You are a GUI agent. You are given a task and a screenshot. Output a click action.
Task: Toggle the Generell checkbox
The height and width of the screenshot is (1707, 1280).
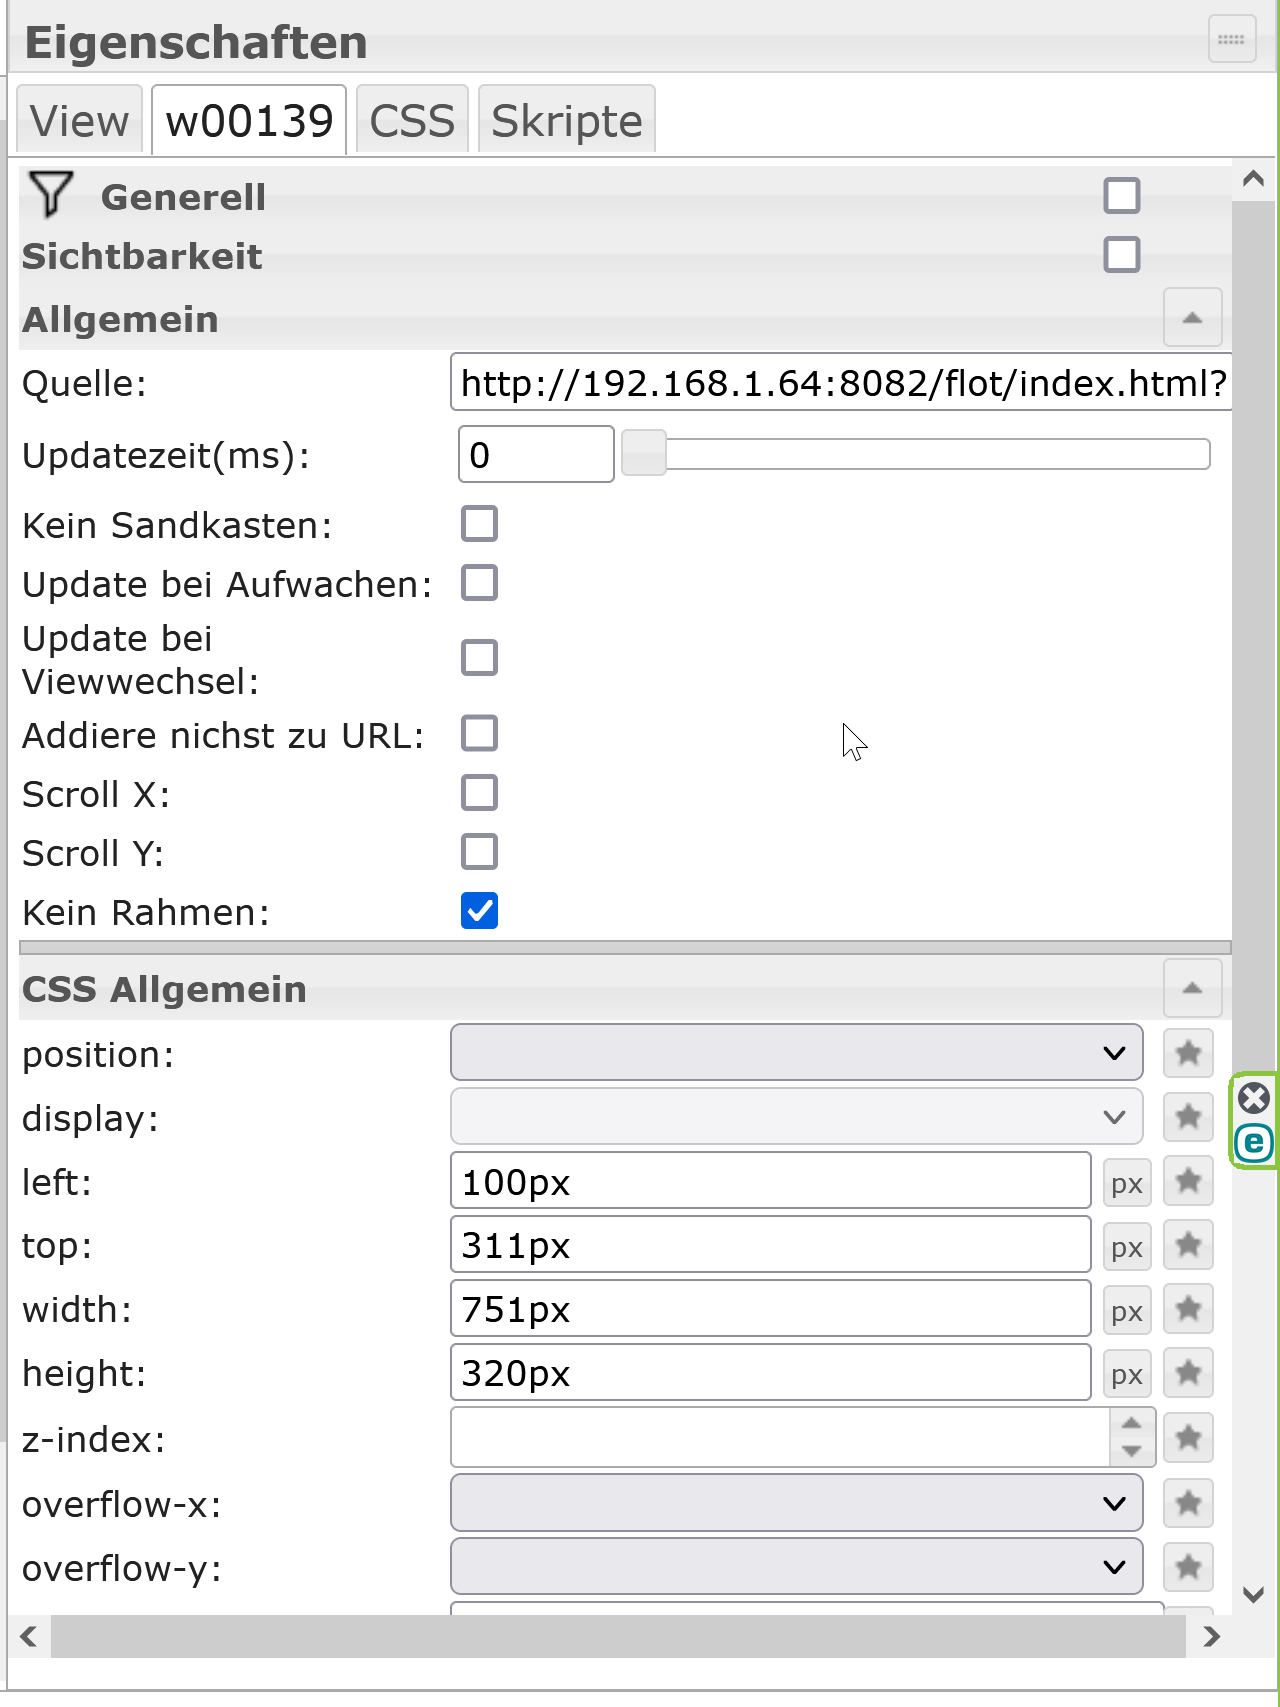point(1122,196)
